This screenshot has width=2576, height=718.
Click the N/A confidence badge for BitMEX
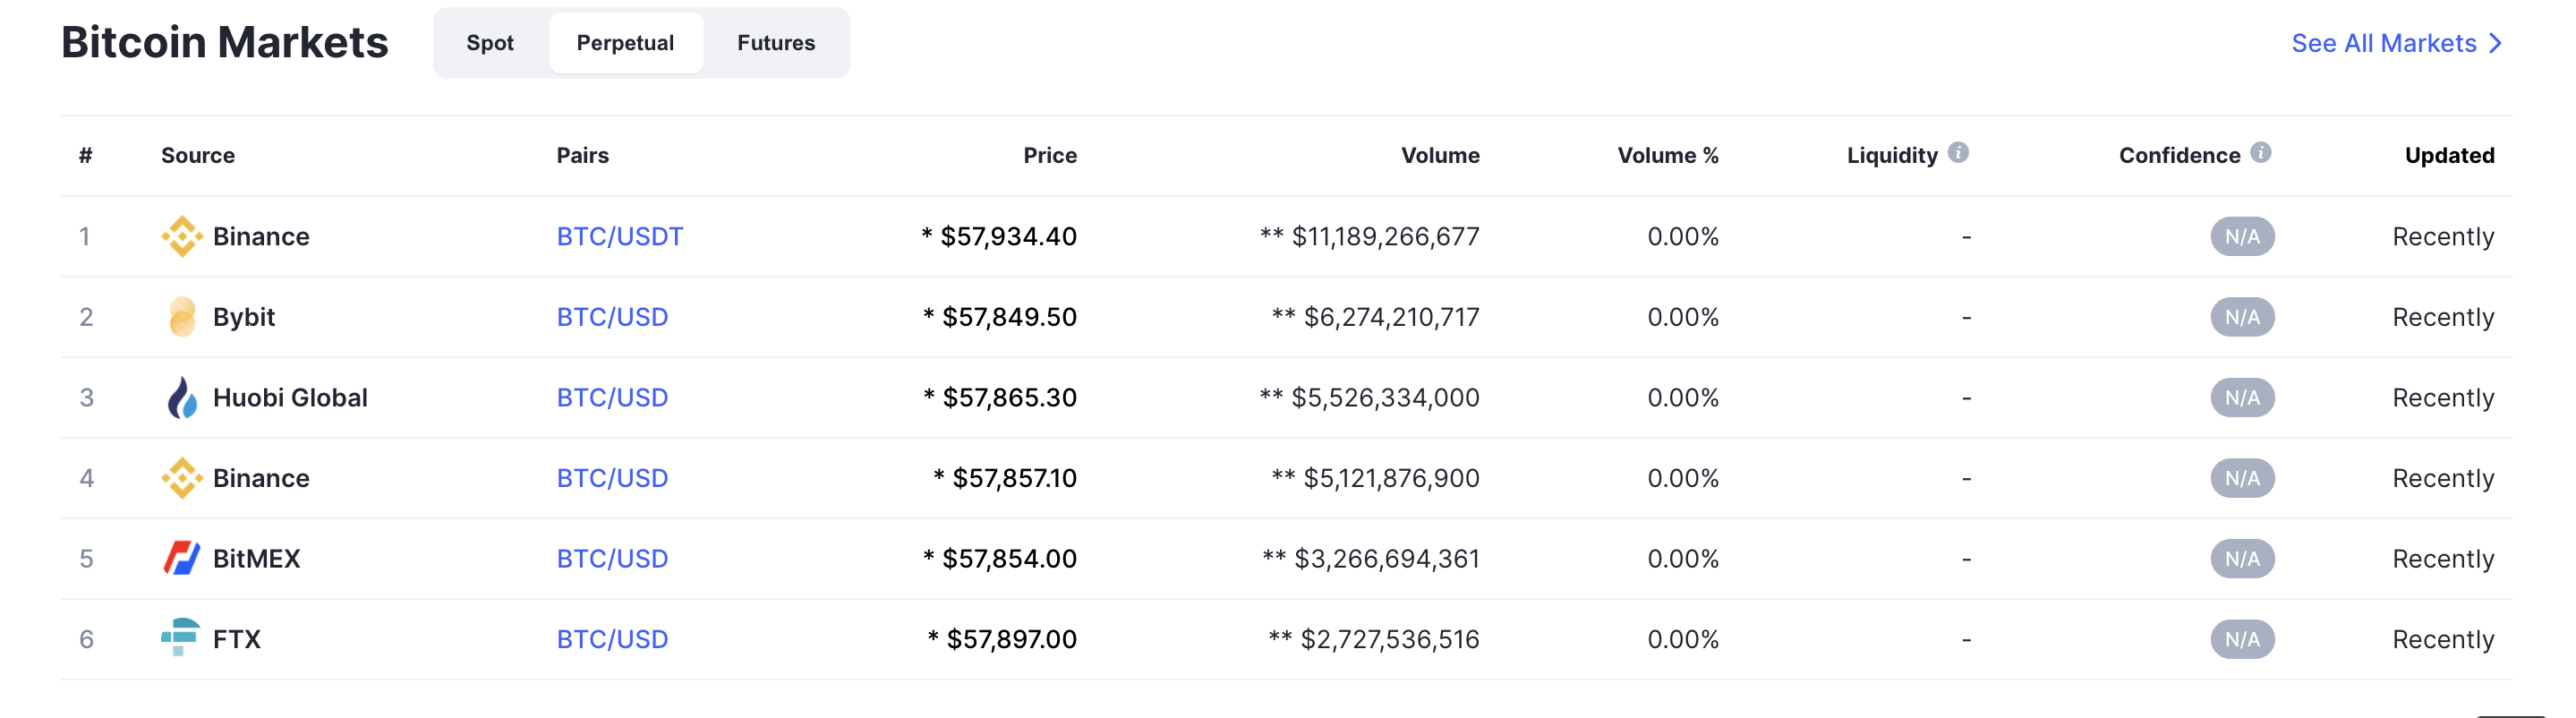(2242, 559)
